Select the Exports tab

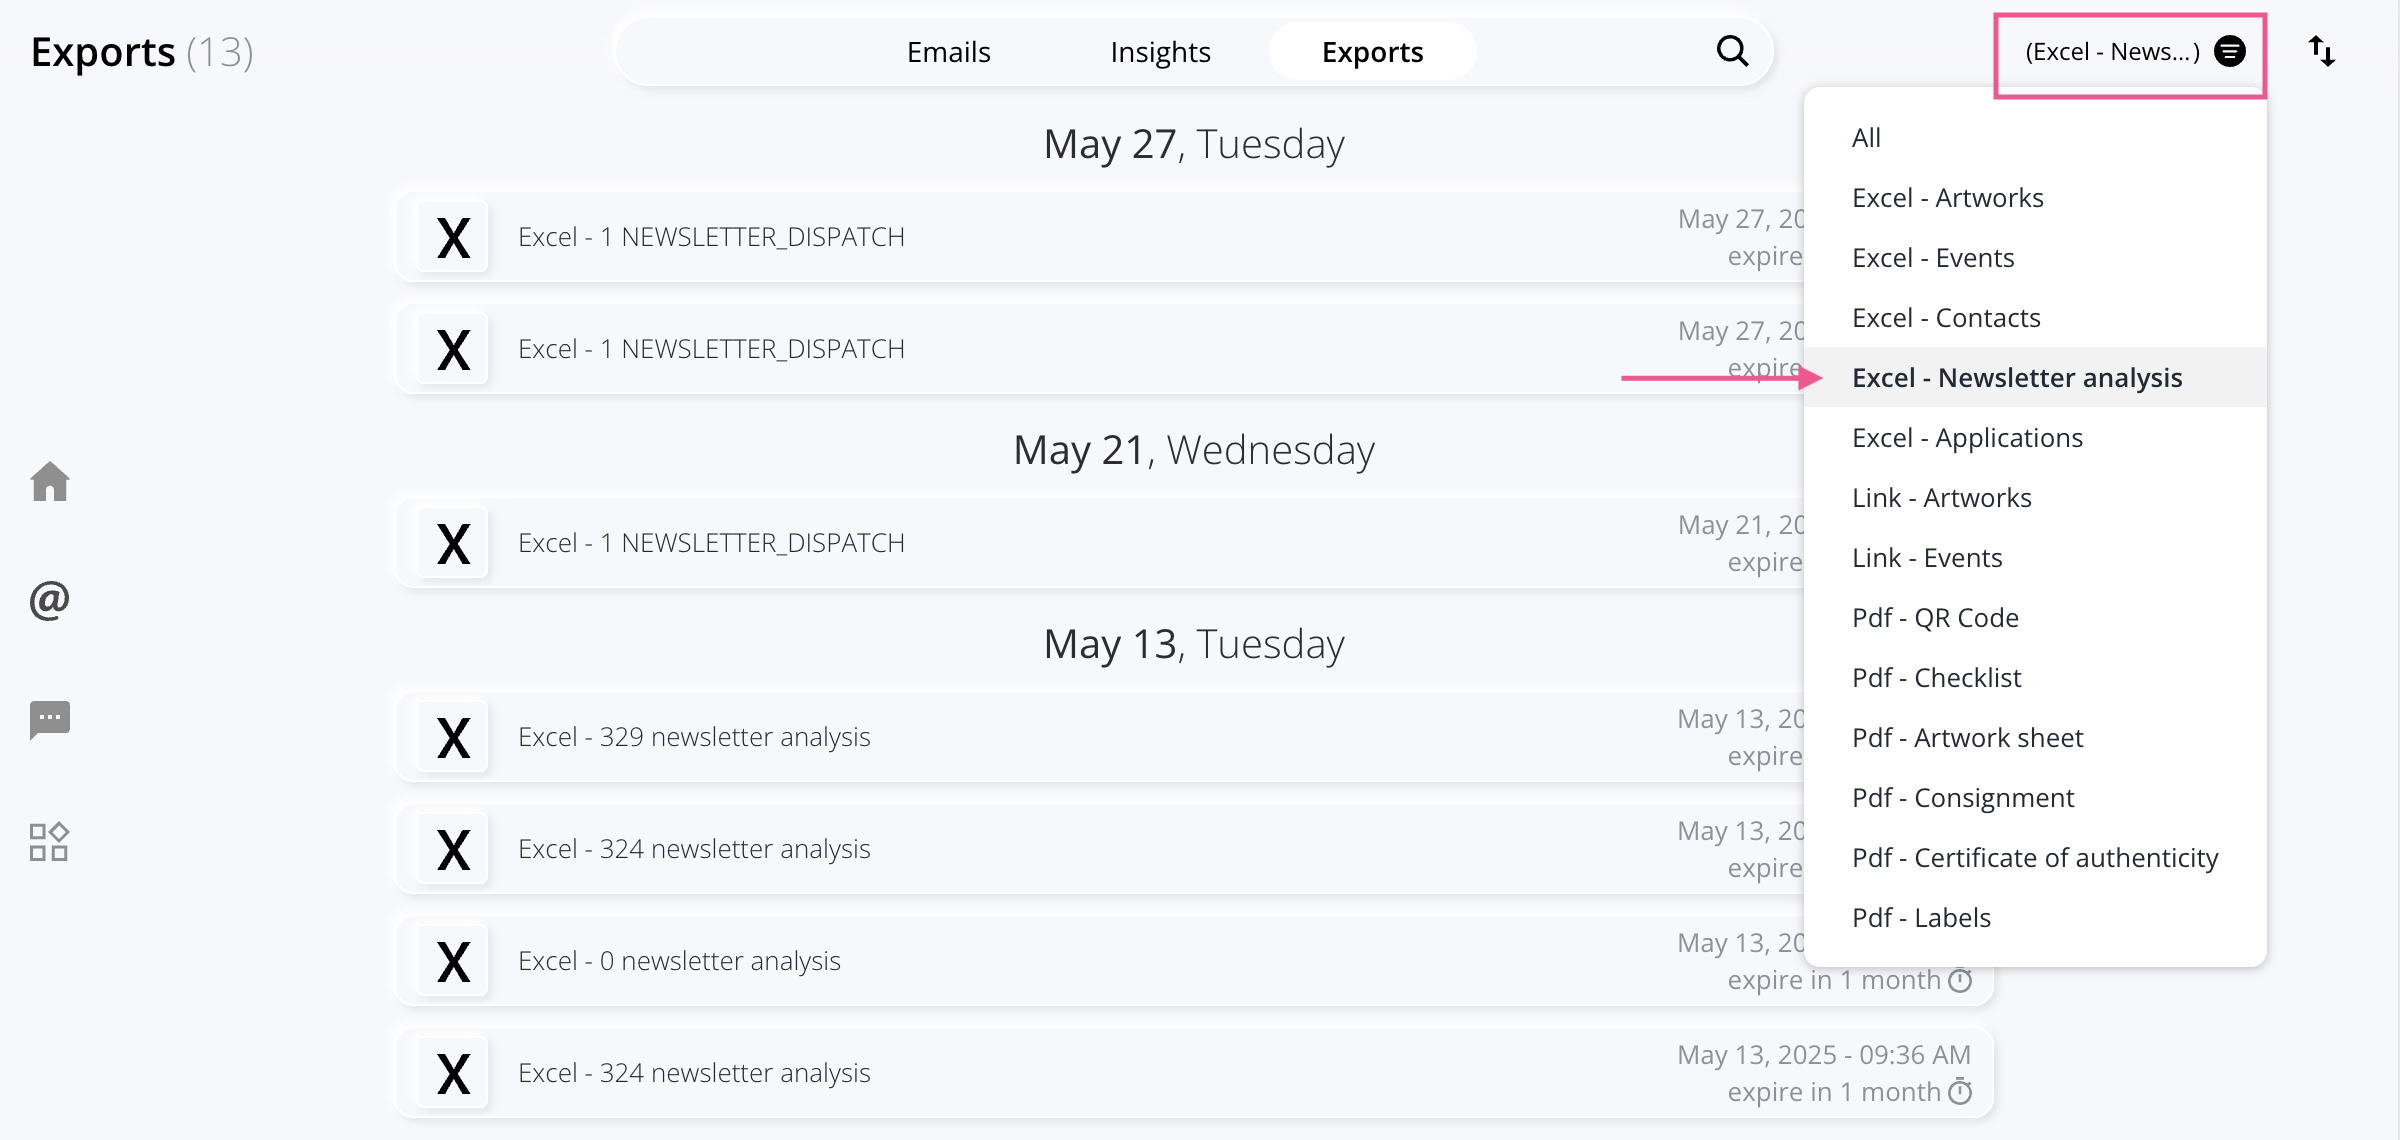(x=1372, y=52)
